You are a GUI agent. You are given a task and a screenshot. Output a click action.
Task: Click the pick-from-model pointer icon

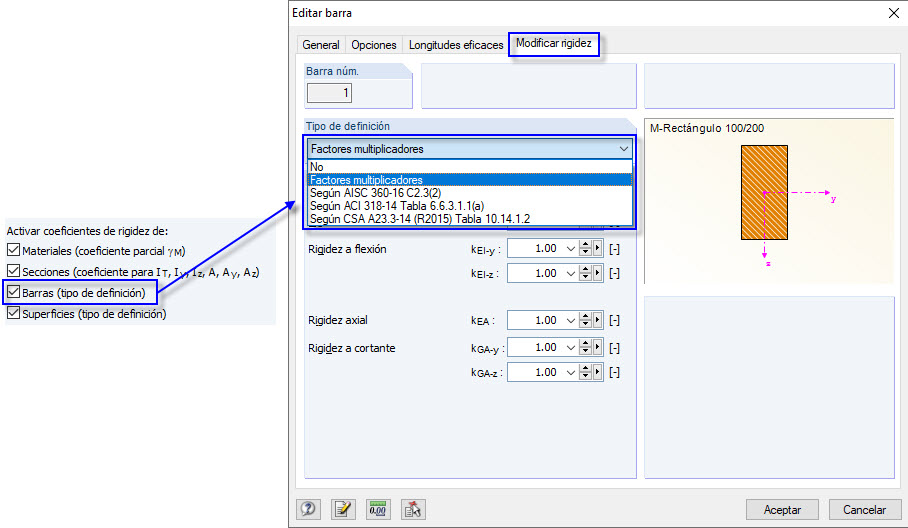coord(412,509)
